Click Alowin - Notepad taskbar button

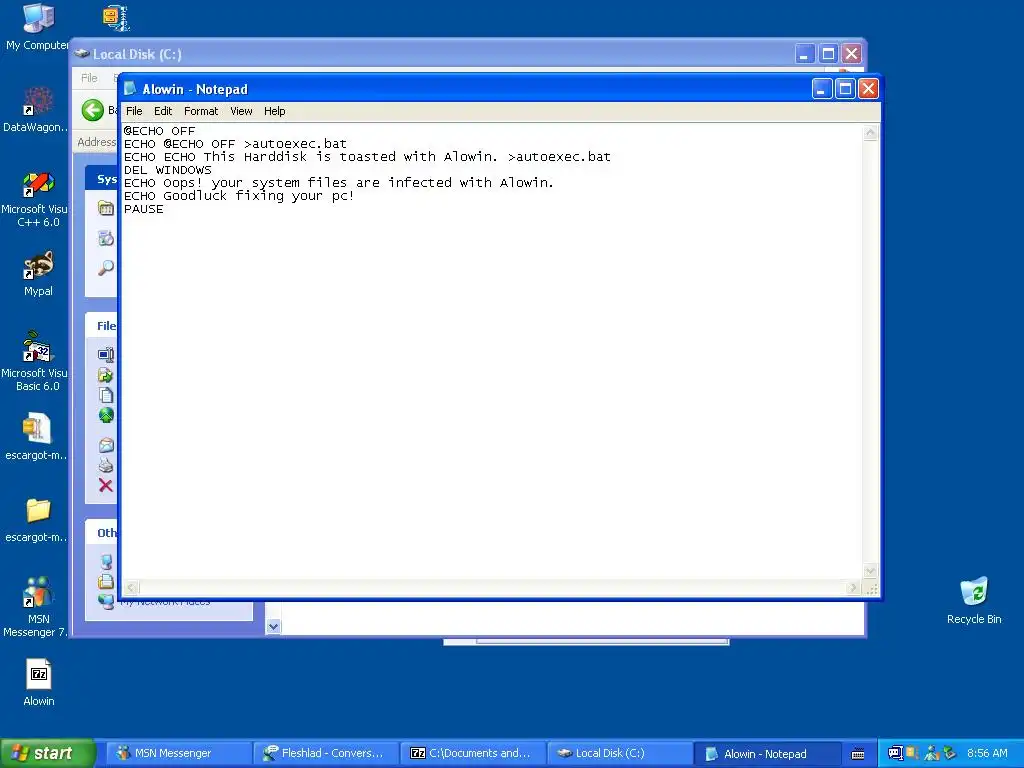coord(767,753)
